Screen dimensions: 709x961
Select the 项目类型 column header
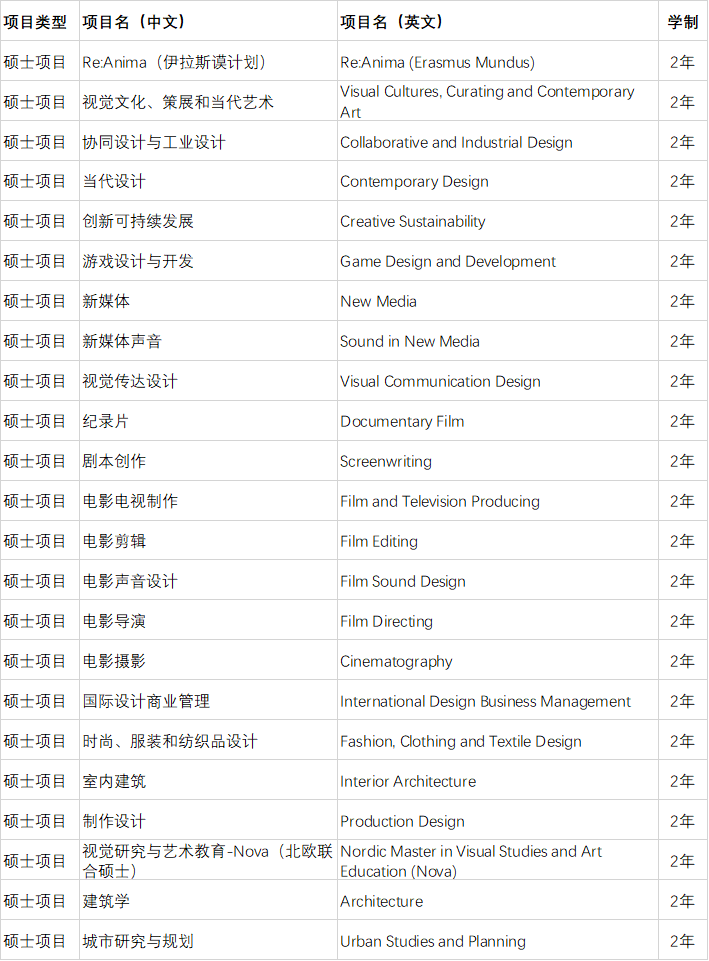click(40, 21)
